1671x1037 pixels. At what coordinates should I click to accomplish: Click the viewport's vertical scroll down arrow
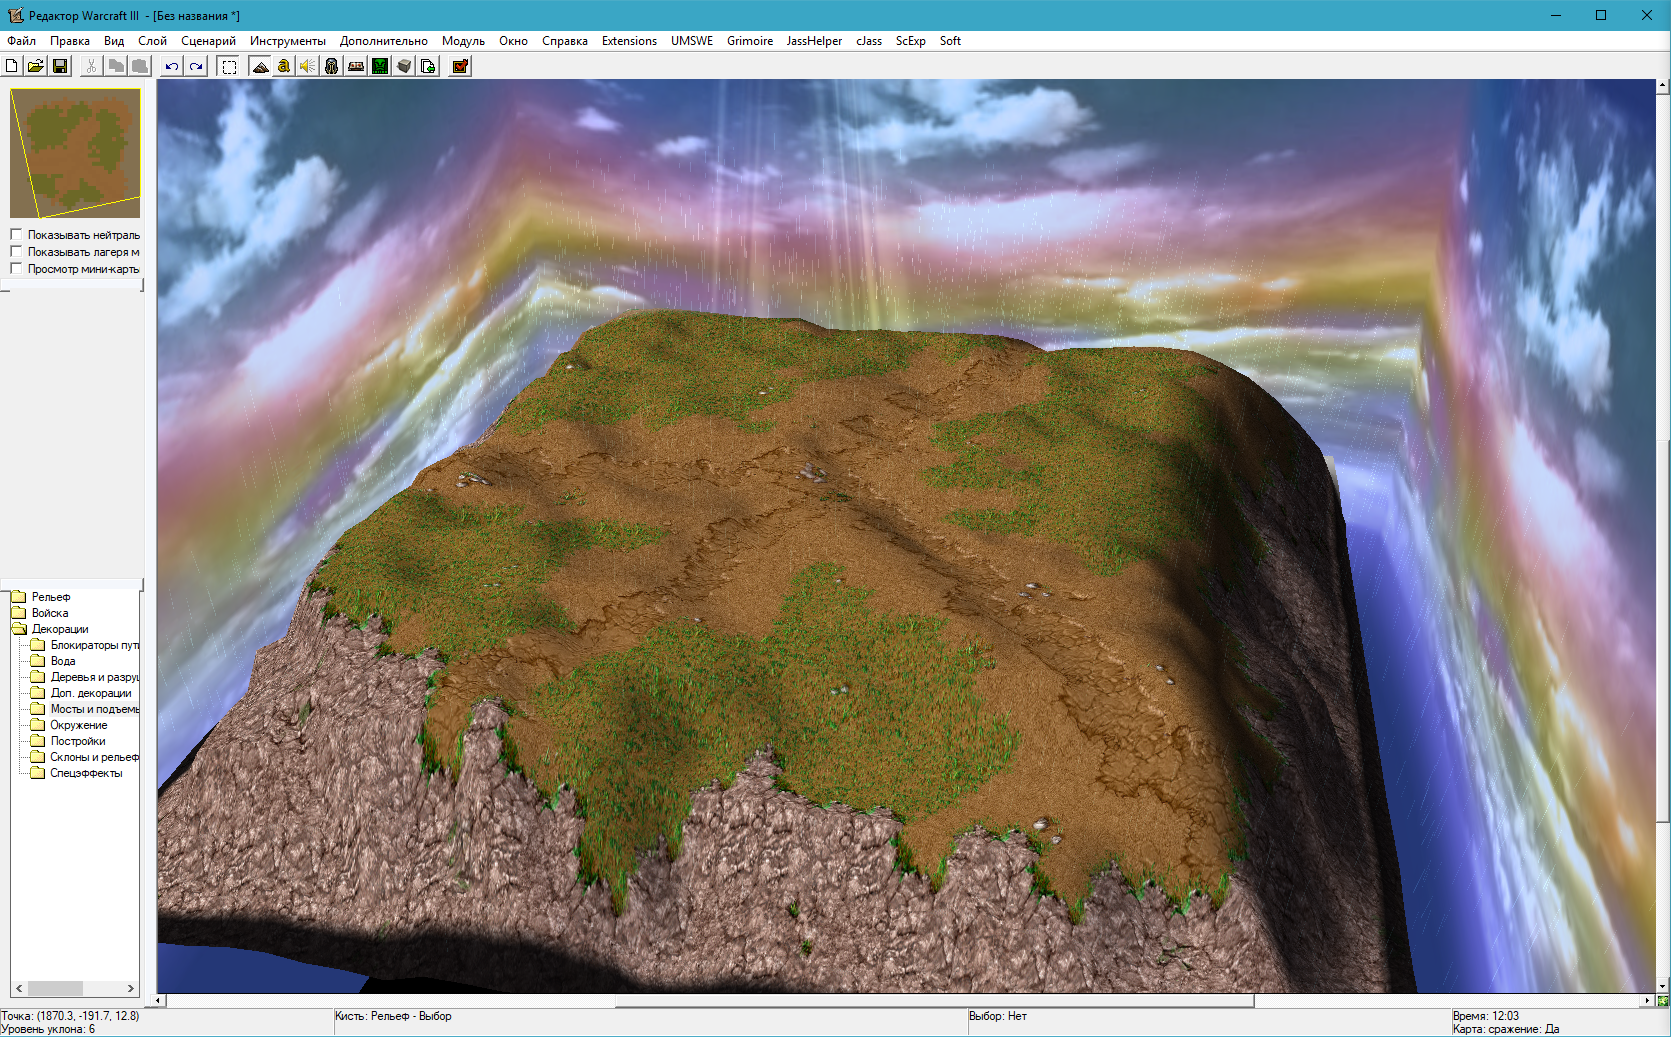click(1663, 986)
